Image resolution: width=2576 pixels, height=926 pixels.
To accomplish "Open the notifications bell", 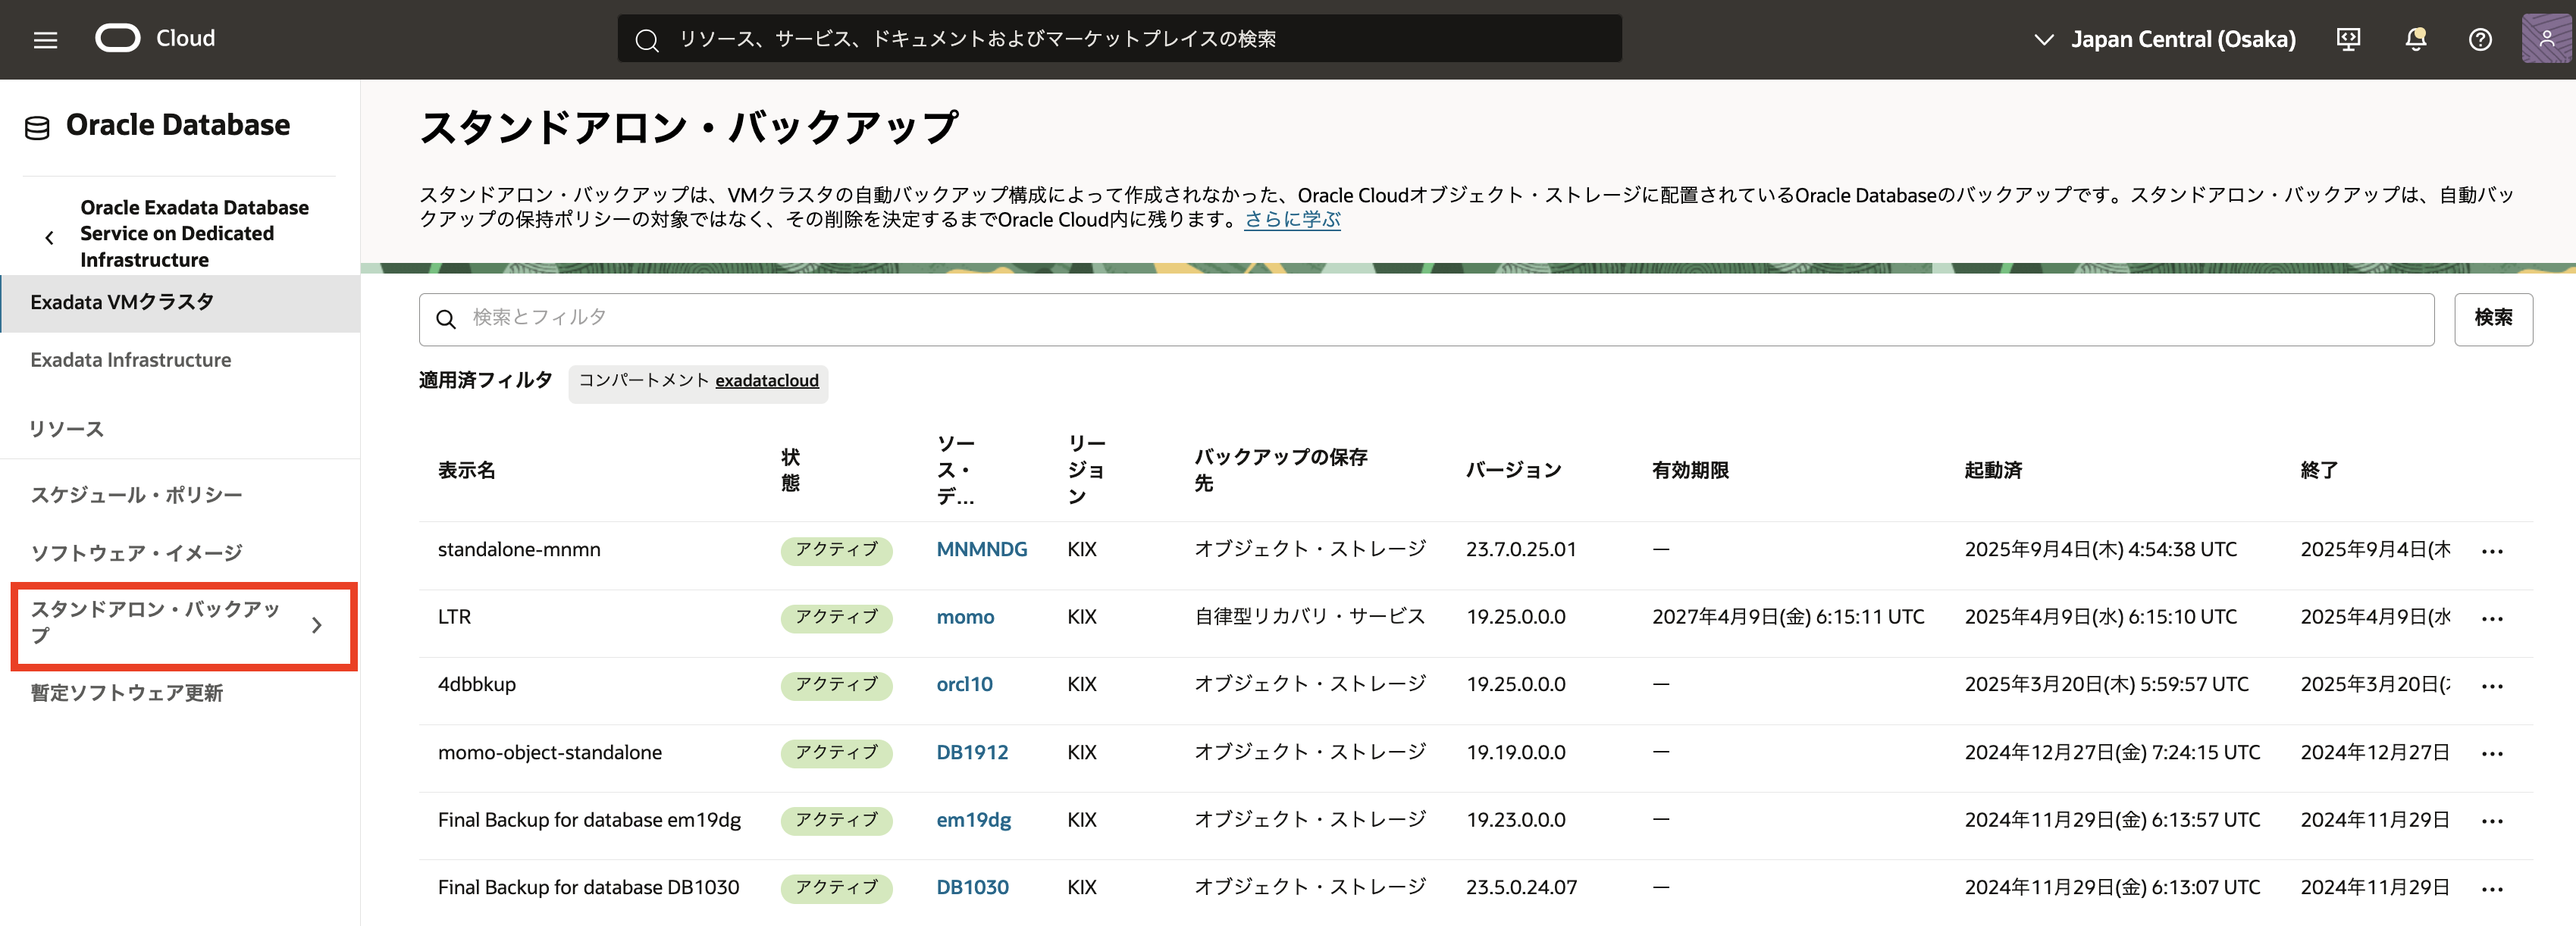I will (x=2415, y=39).
